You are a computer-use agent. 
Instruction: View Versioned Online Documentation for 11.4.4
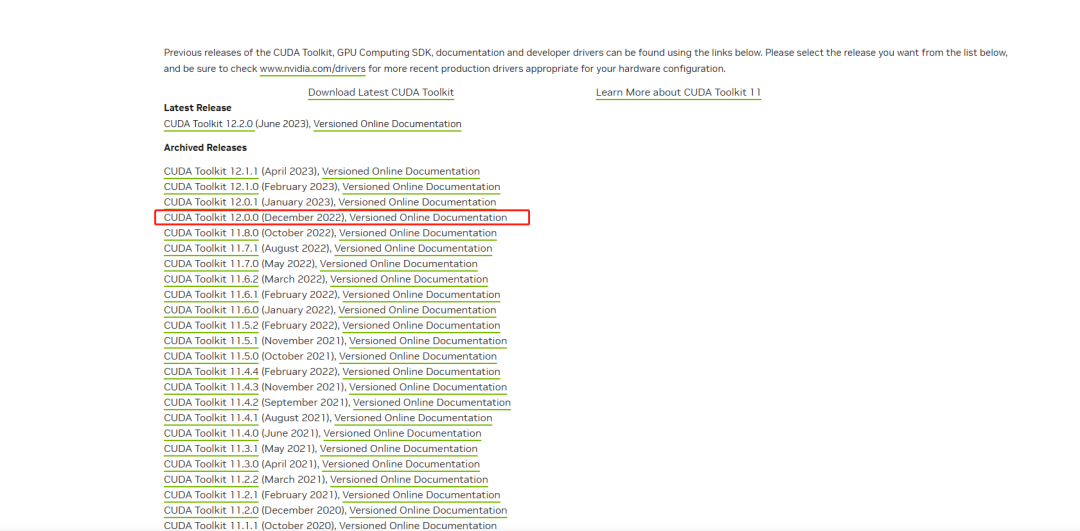click(422, 372)
